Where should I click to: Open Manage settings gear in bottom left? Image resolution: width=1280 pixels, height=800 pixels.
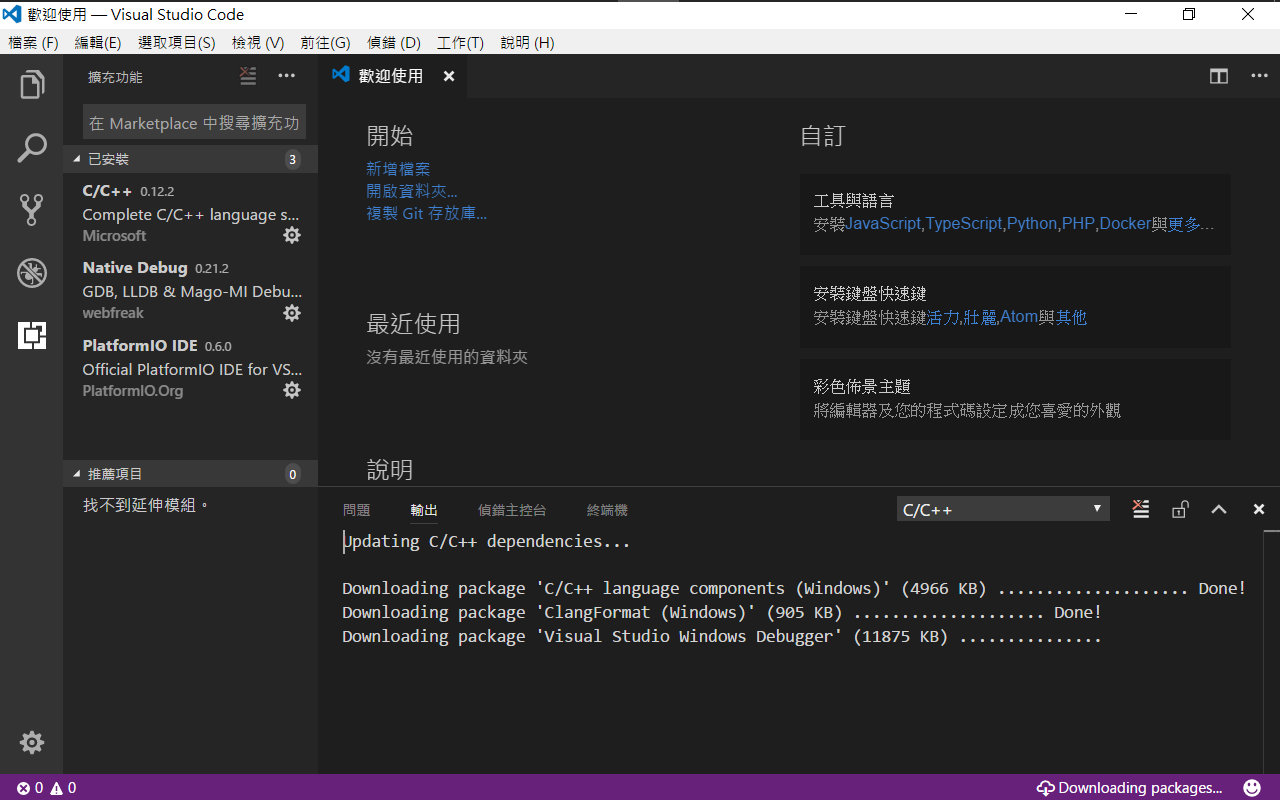click(x=31, y=742)
